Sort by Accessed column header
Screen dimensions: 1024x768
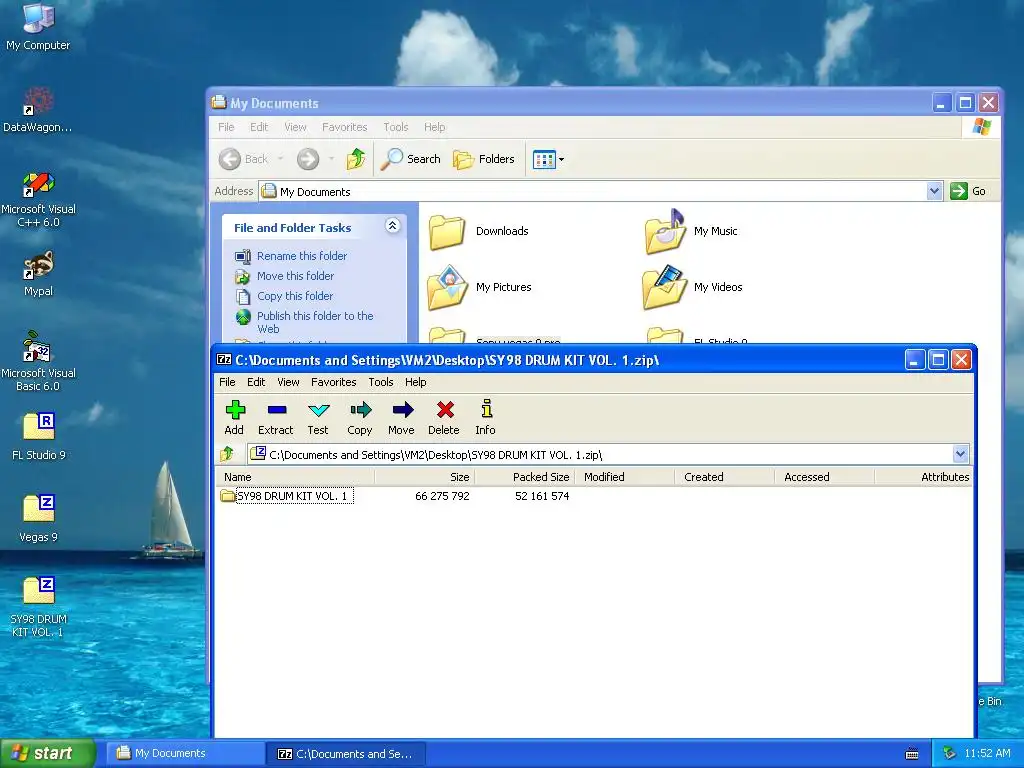pyautogui.click(x=824, y=477)
